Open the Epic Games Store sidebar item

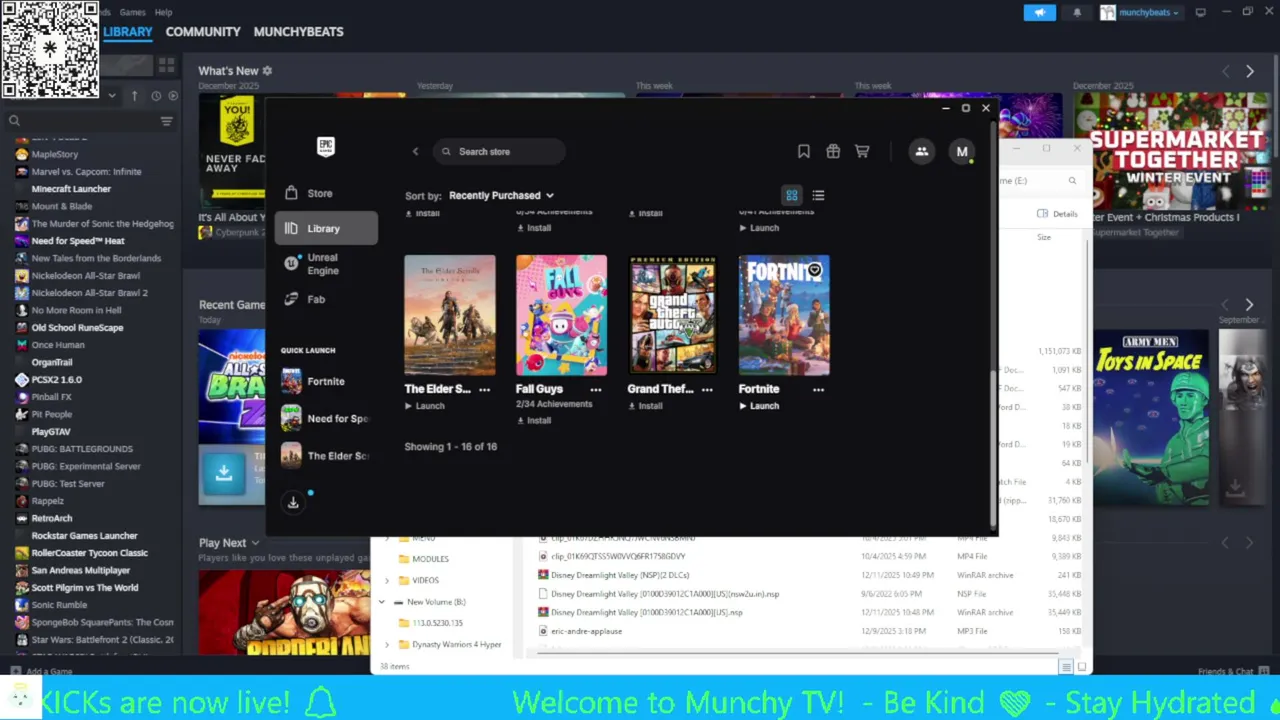coord(326,193)
